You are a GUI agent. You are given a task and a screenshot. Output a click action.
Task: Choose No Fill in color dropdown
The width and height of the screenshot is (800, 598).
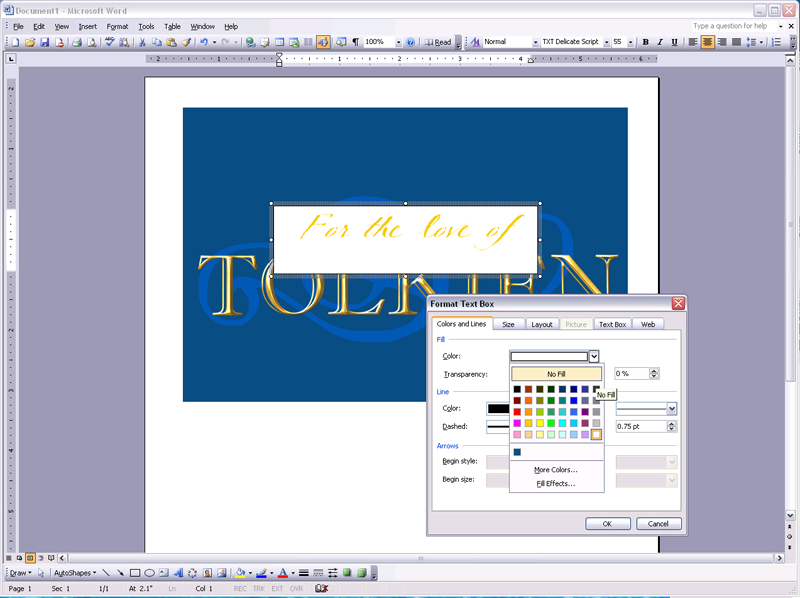[556, 374]
